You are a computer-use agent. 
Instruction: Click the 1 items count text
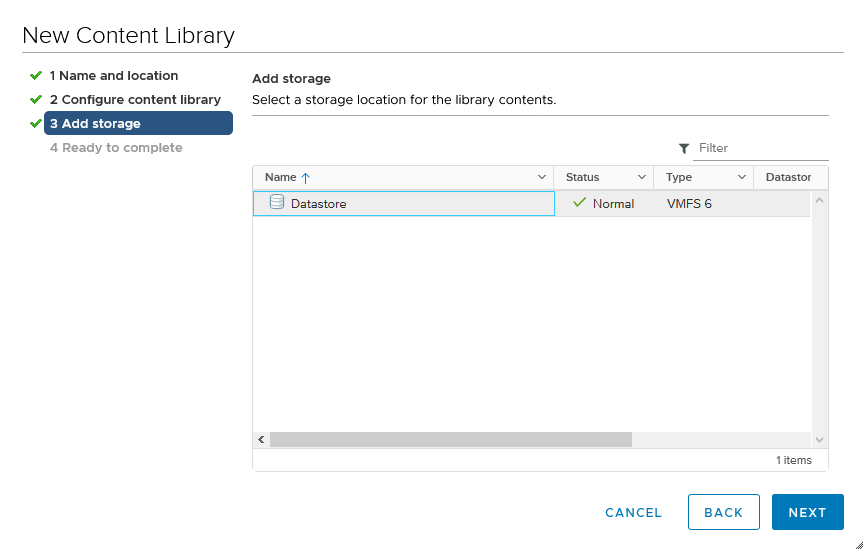(794, 460)
